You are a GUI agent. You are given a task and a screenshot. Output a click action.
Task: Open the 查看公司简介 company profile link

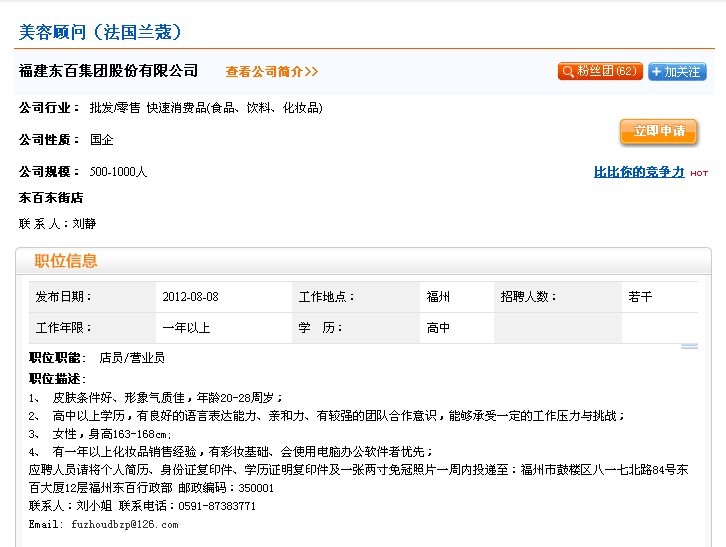click(x=272, y=72)
